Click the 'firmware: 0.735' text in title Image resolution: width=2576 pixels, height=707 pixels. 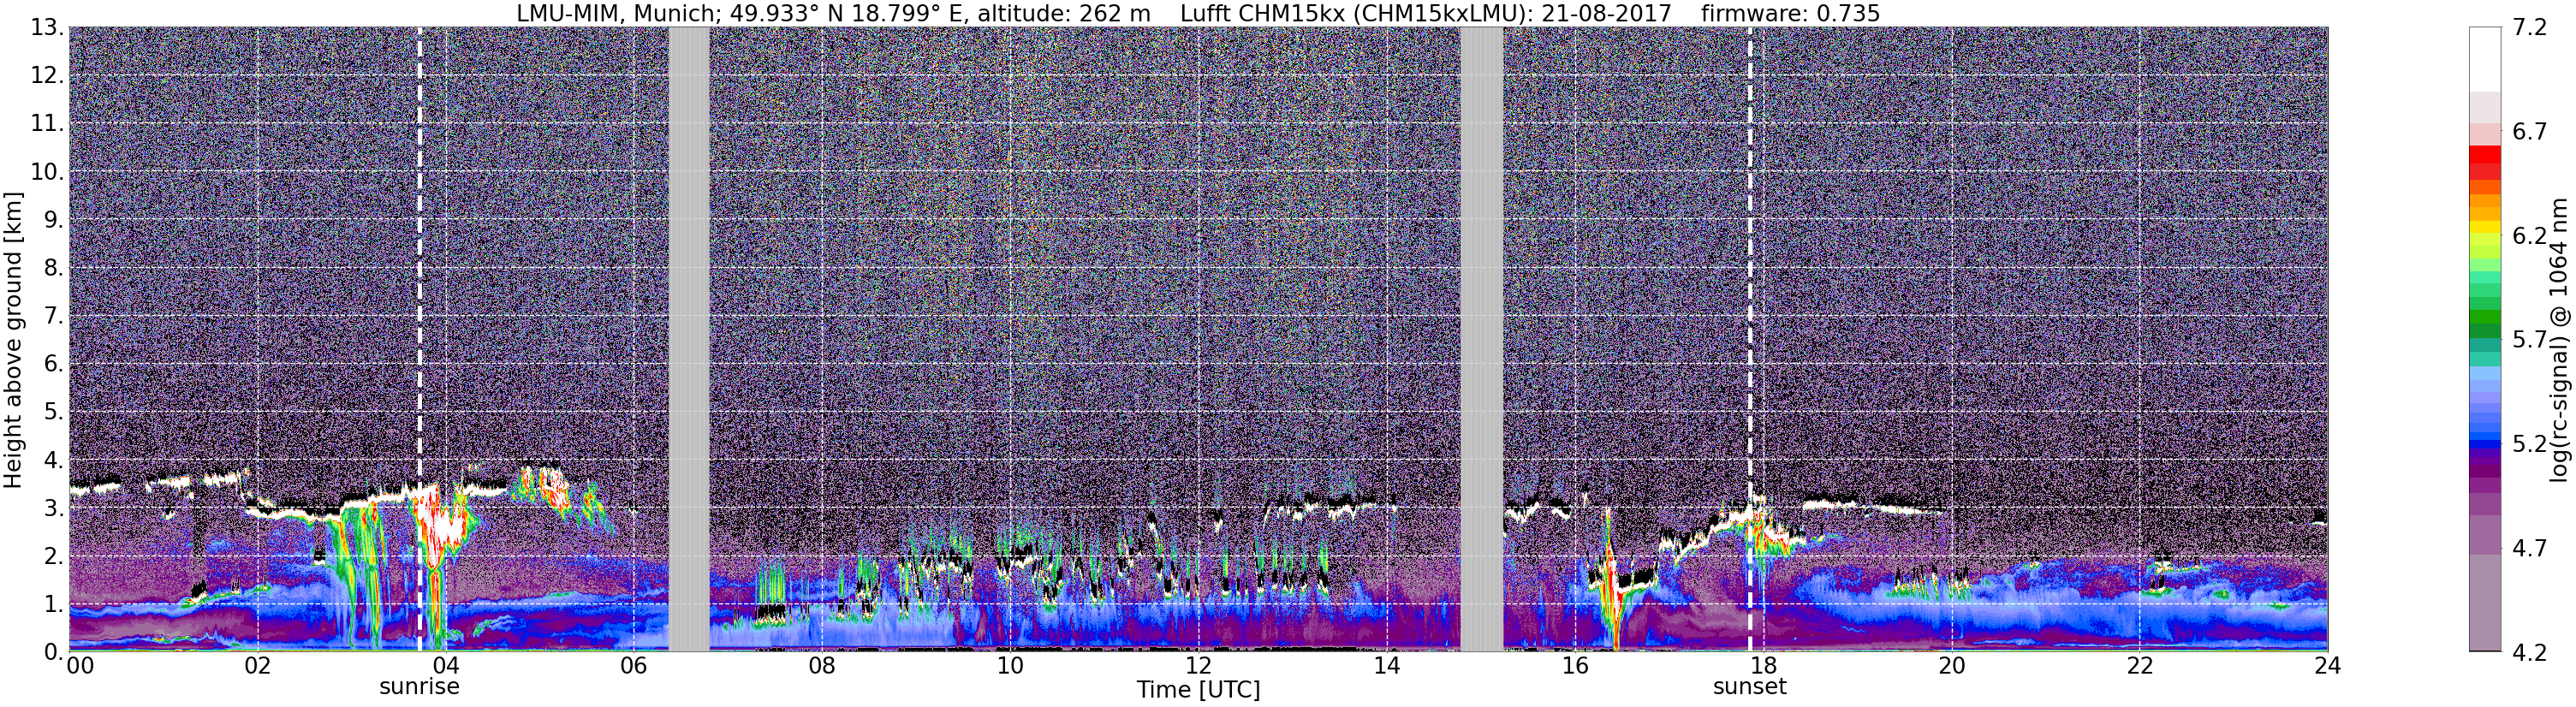tap(1790, 13)
